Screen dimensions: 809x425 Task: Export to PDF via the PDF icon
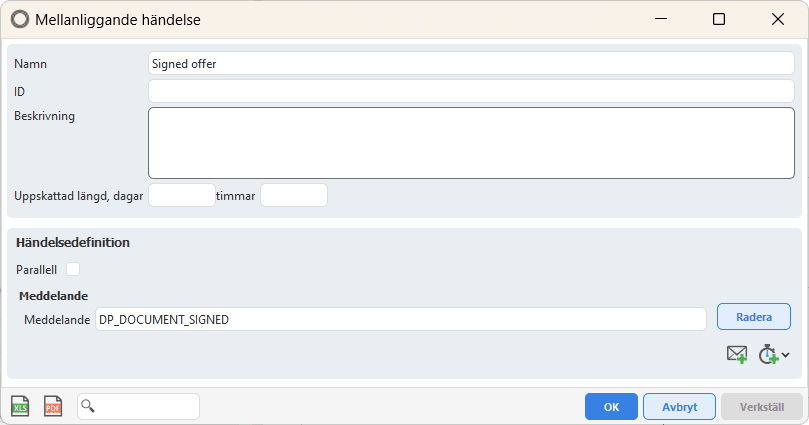pyautogui.click(x=53, y=406)
